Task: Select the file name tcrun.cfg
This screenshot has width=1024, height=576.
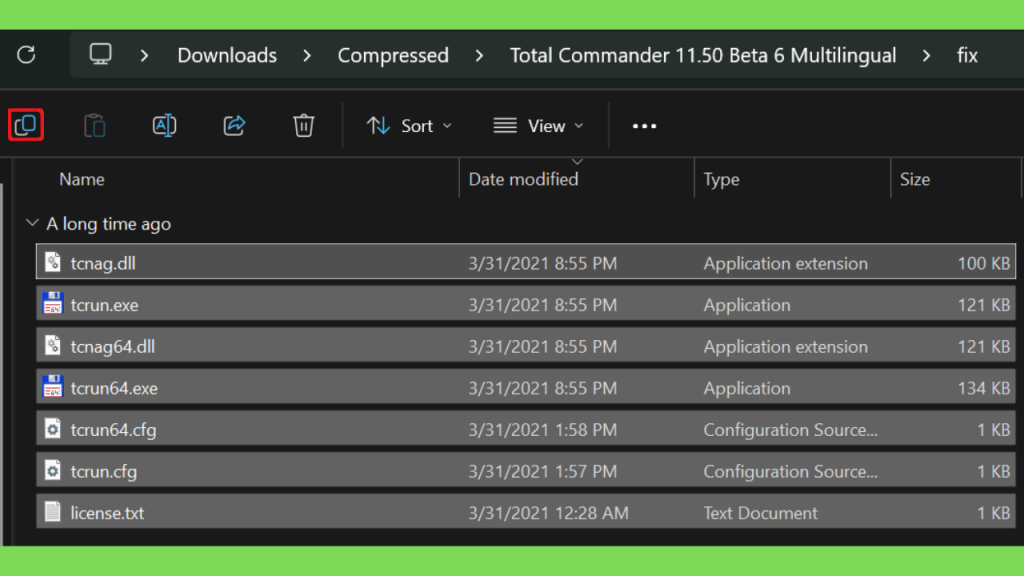Action: click(104, 472)
